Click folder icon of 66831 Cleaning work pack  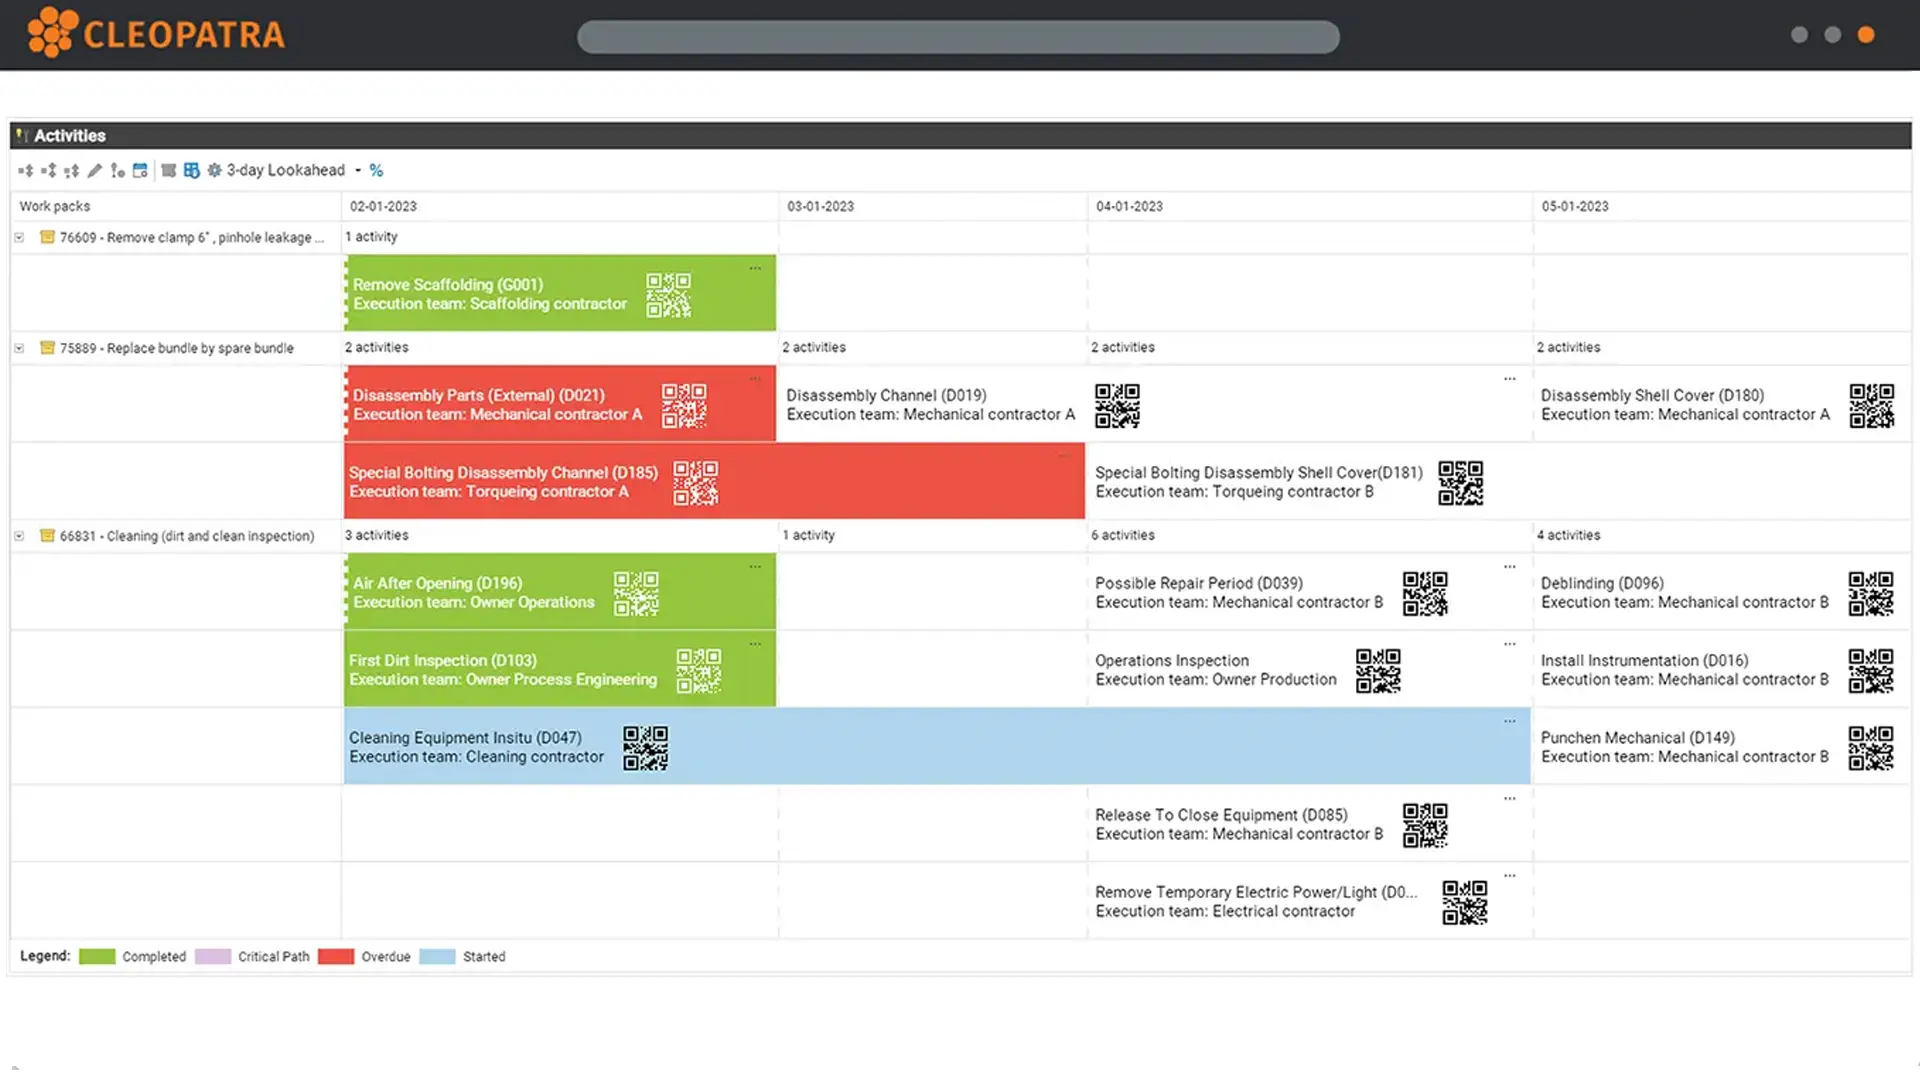tap(47, 535)
